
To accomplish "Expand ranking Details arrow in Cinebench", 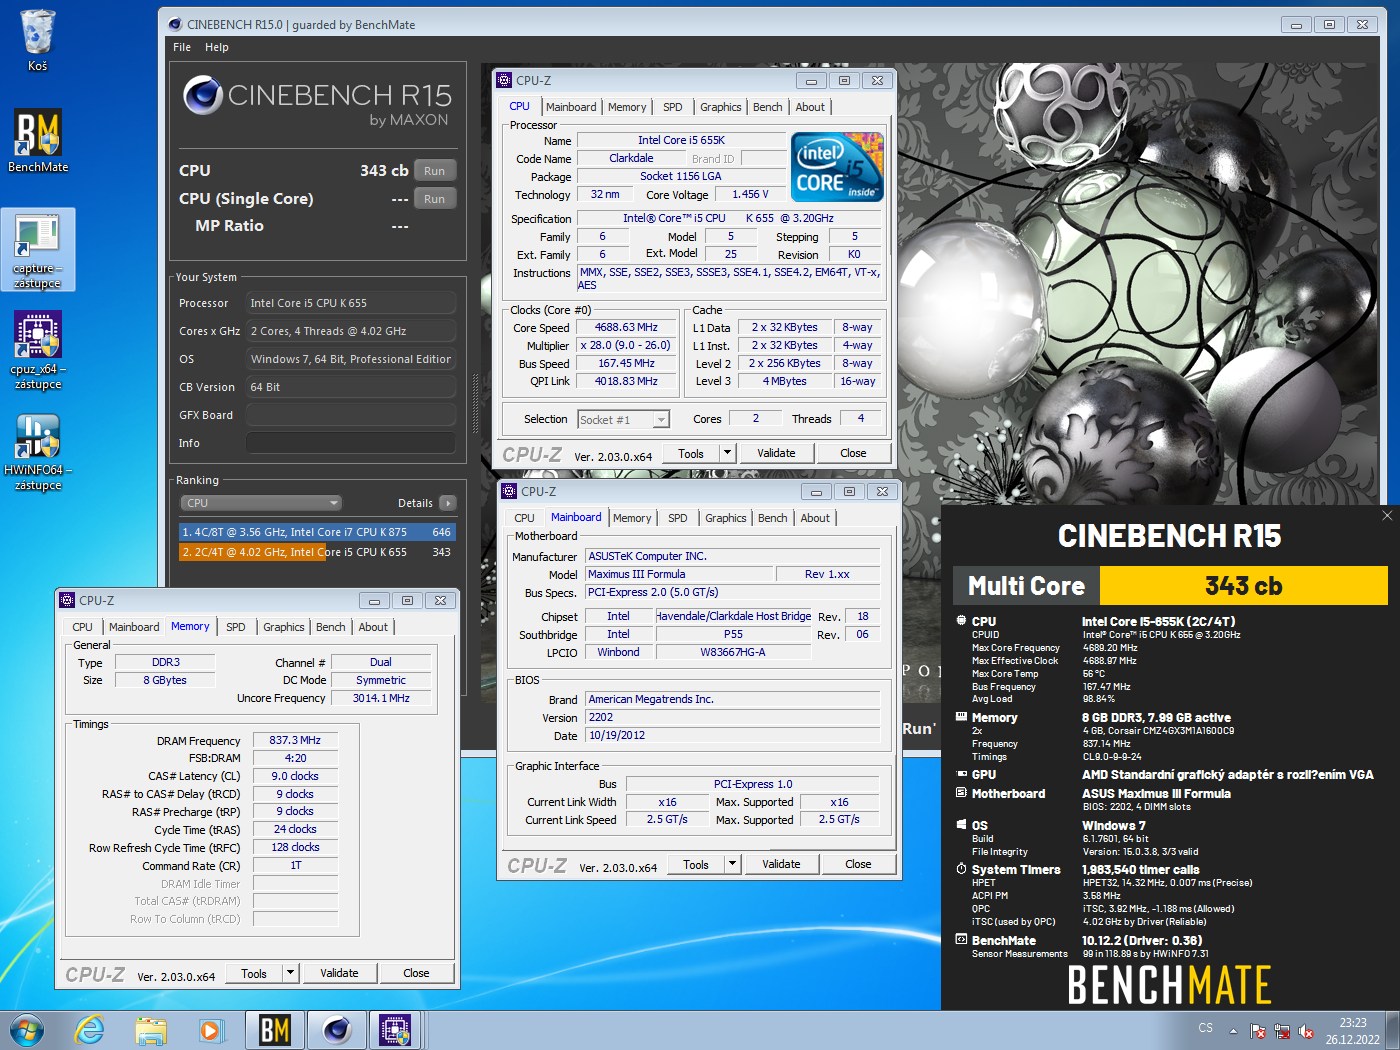I will (447, 503).
